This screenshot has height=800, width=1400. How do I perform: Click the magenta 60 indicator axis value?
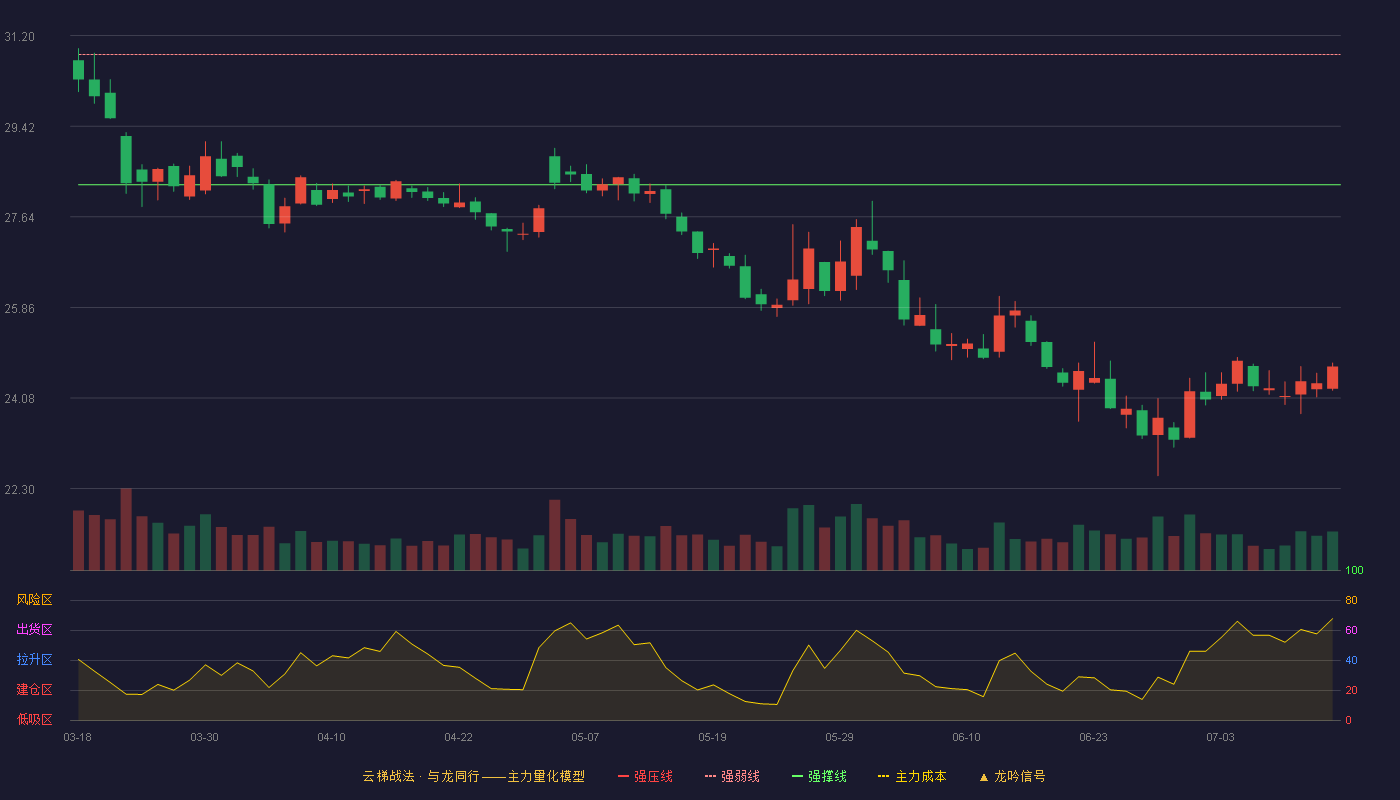1351,630
